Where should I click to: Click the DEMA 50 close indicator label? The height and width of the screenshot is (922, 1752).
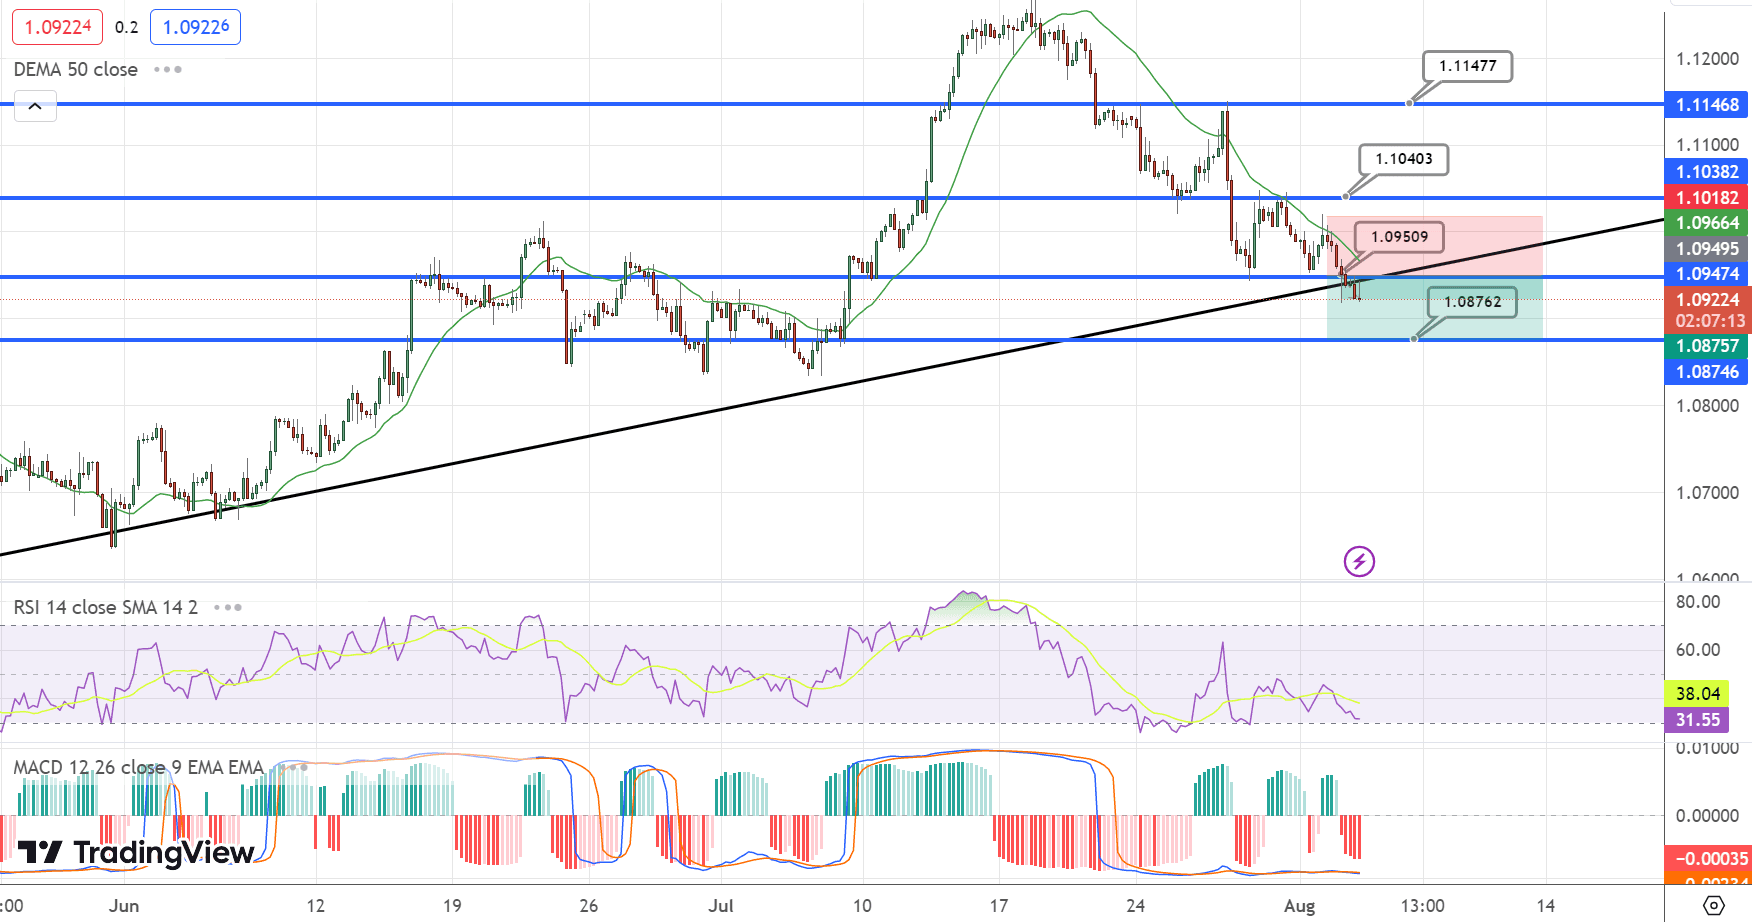pyautogui.click(x=76, y=69)
